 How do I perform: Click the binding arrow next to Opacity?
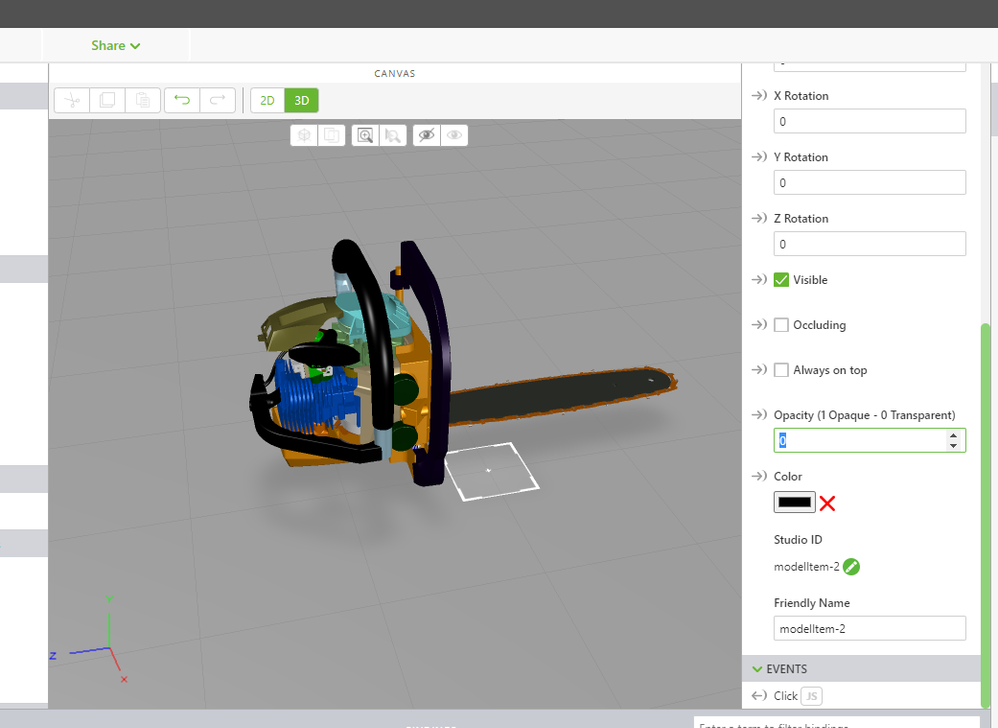(758, 415)
